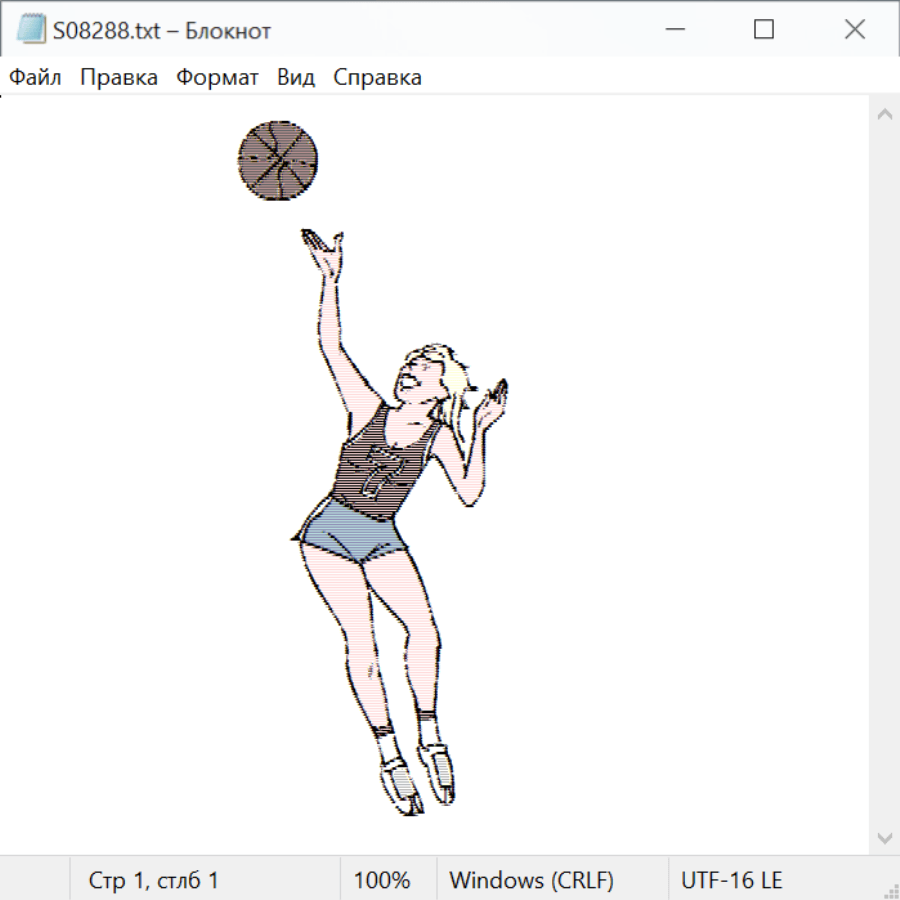The height and width of the screenshot is (900, 900).
Task: Click the UTF-16 LE encoding indicator
Action: (731, 881)
